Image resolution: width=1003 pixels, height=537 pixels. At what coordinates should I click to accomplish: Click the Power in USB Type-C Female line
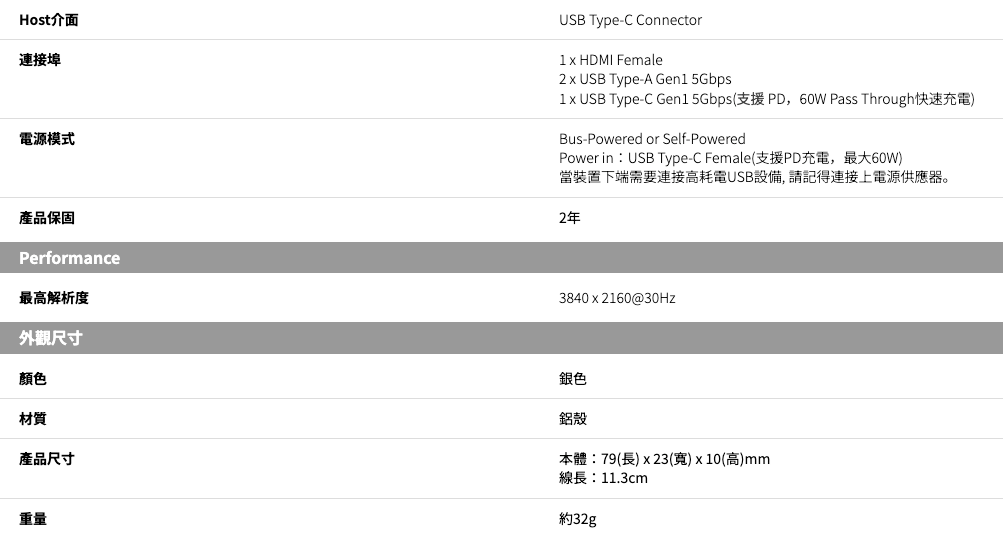pos(731,158)
